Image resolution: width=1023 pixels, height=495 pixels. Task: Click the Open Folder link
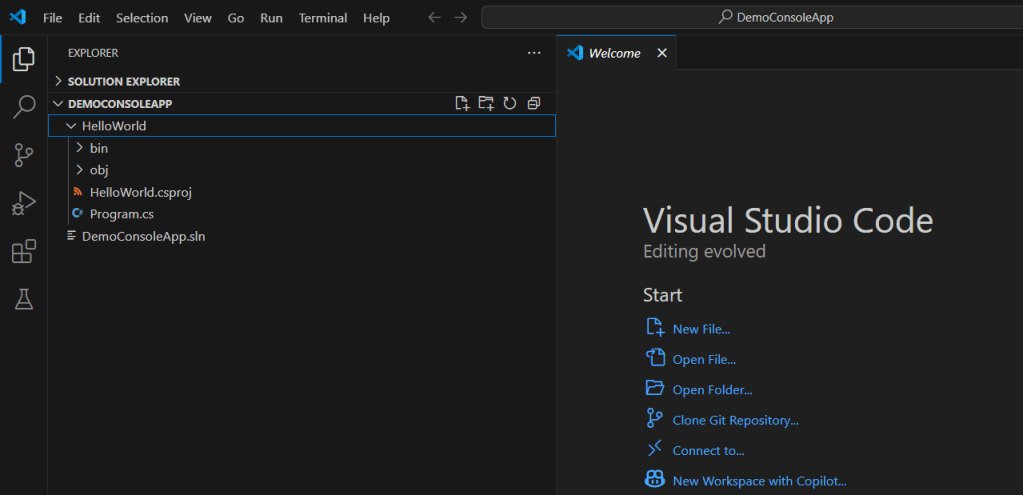point(712,390)
